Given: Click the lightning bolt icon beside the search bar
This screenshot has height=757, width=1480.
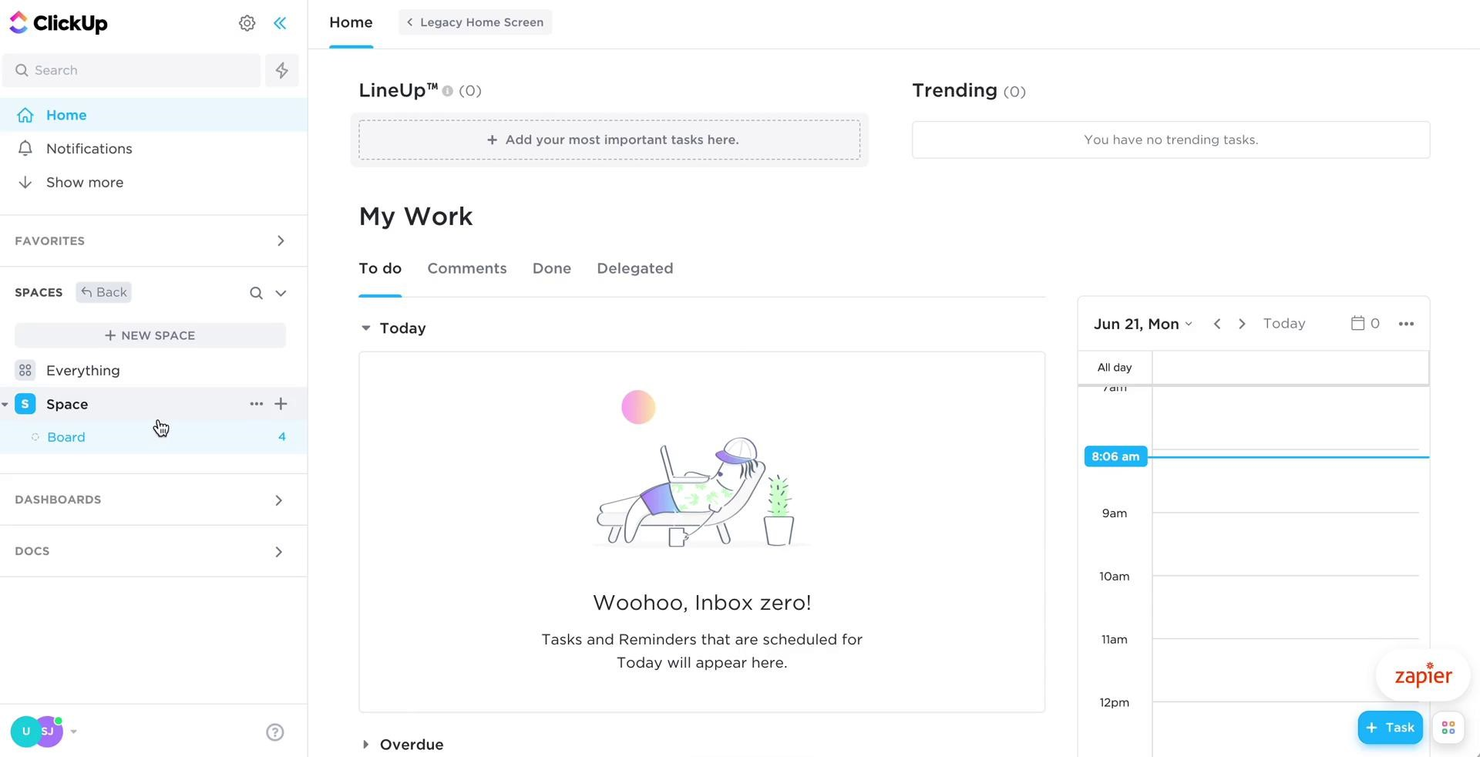Looking at the screenshot, I should click(281, 70).
